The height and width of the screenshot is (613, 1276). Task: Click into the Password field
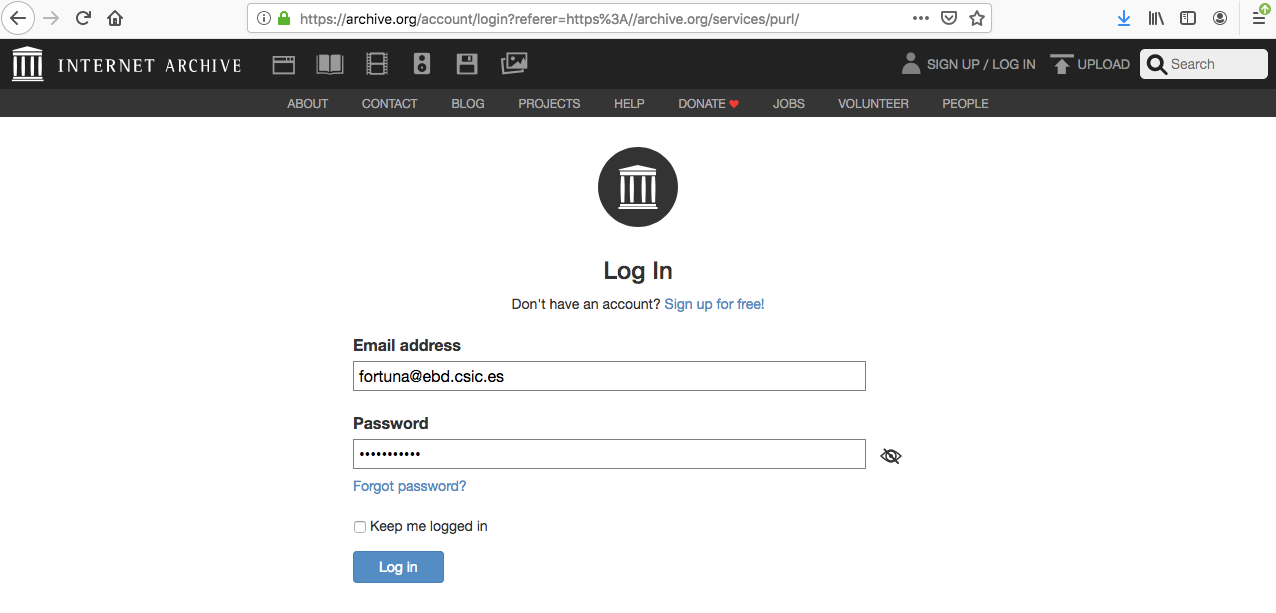609,454
